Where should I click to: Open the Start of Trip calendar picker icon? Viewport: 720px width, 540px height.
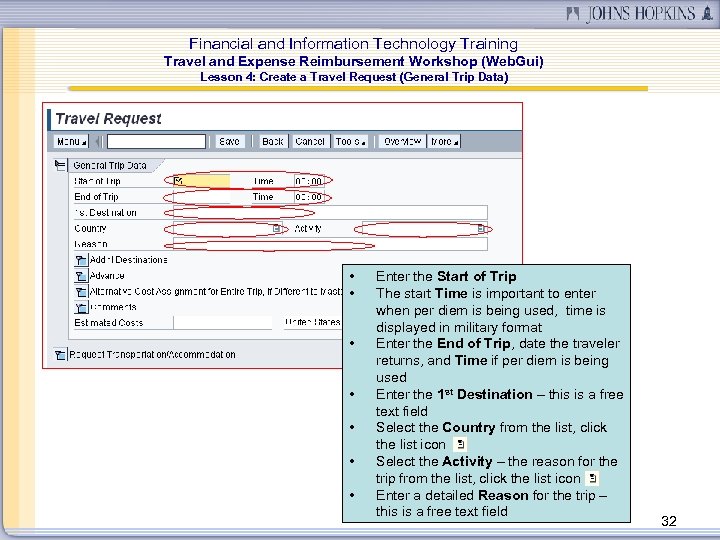[179, 181]
